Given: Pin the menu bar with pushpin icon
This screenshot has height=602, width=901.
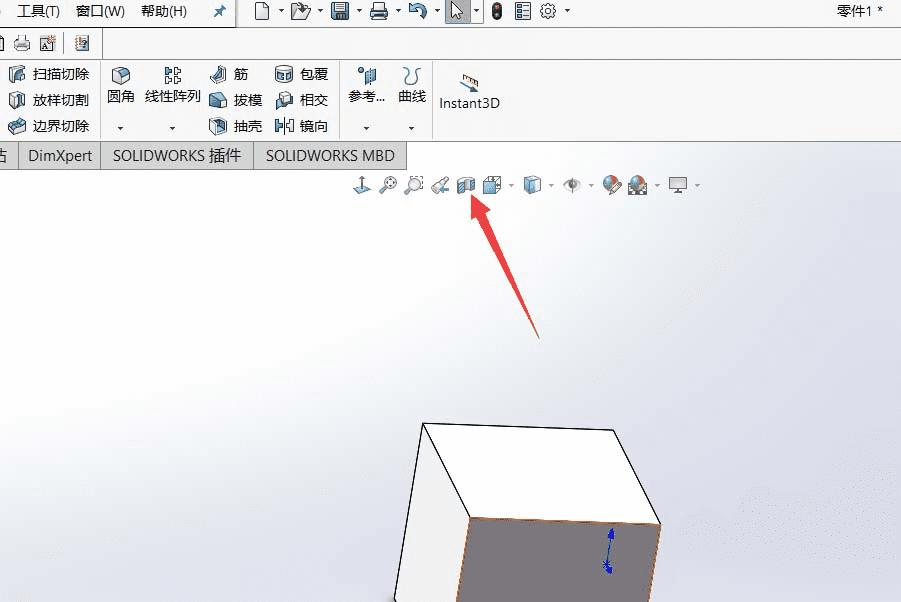Looking at the screenshot, I should point(220,11).
